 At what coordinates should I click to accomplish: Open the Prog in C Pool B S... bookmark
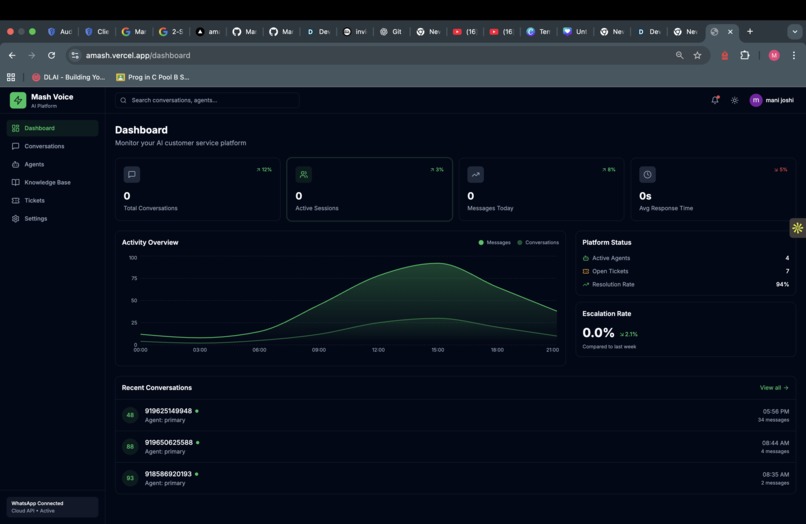click(153, 77)
